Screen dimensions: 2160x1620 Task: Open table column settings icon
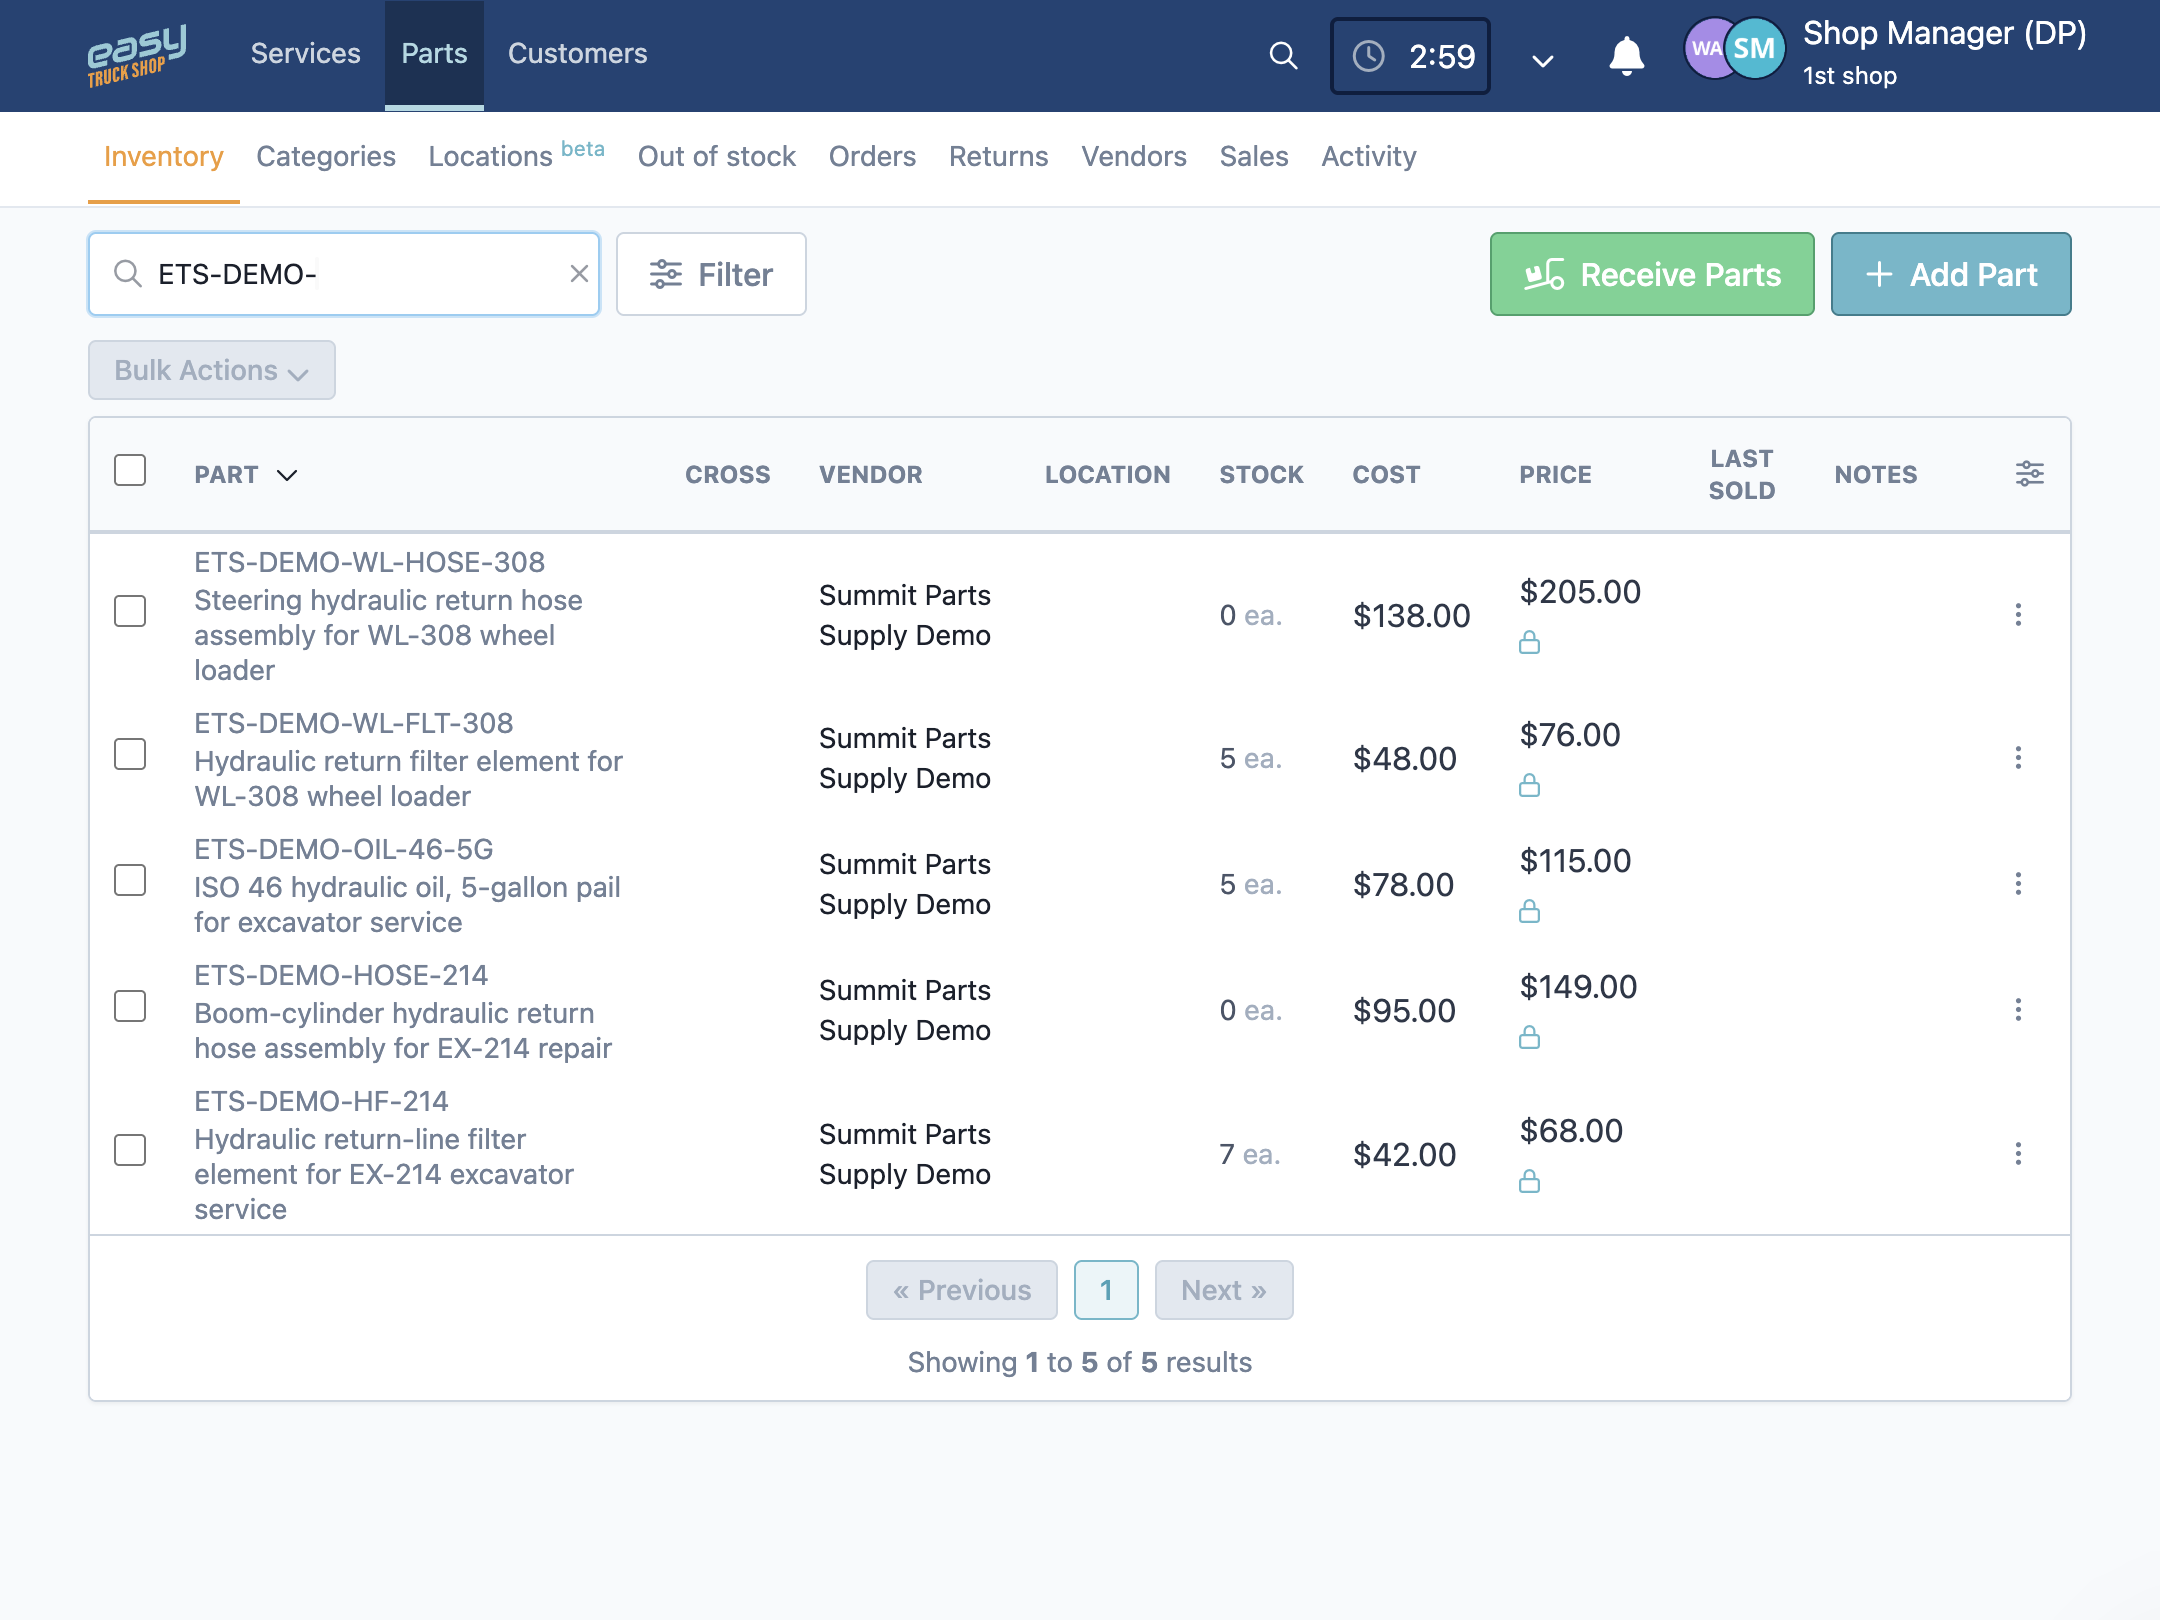[2029, 474]
